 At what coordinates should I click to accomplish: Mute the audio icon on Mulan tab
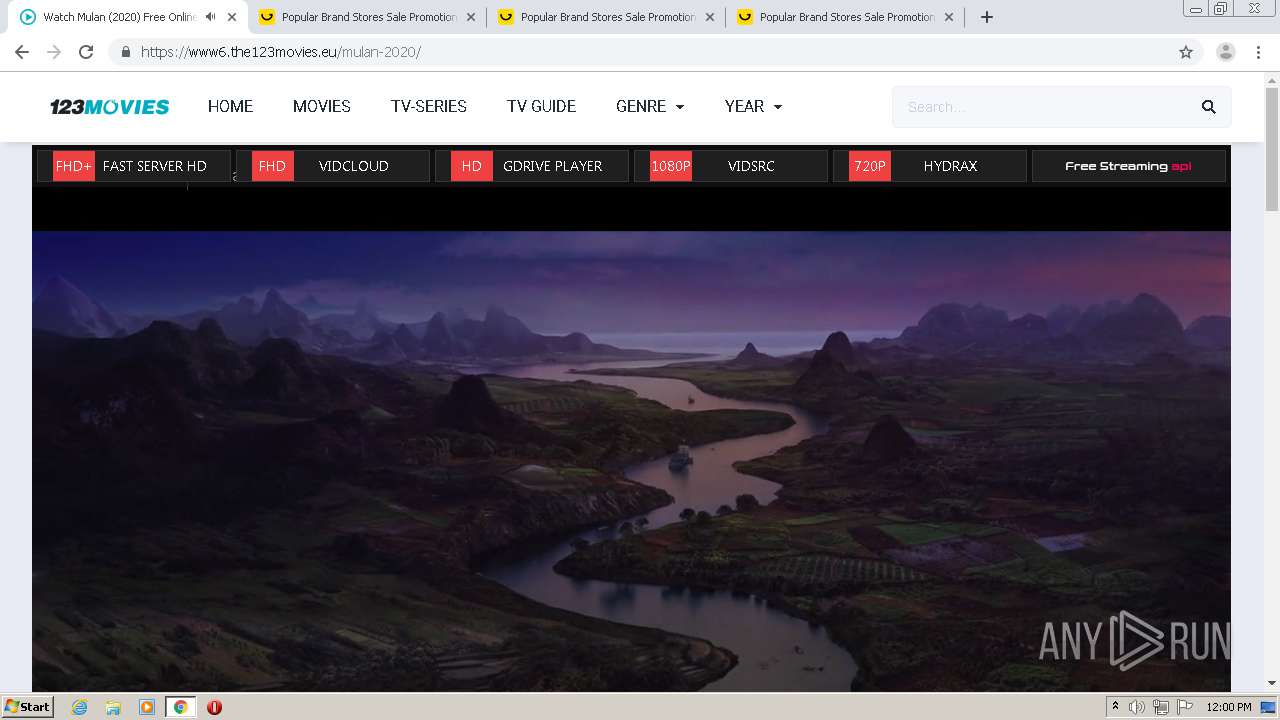click(x=211, y=17)
